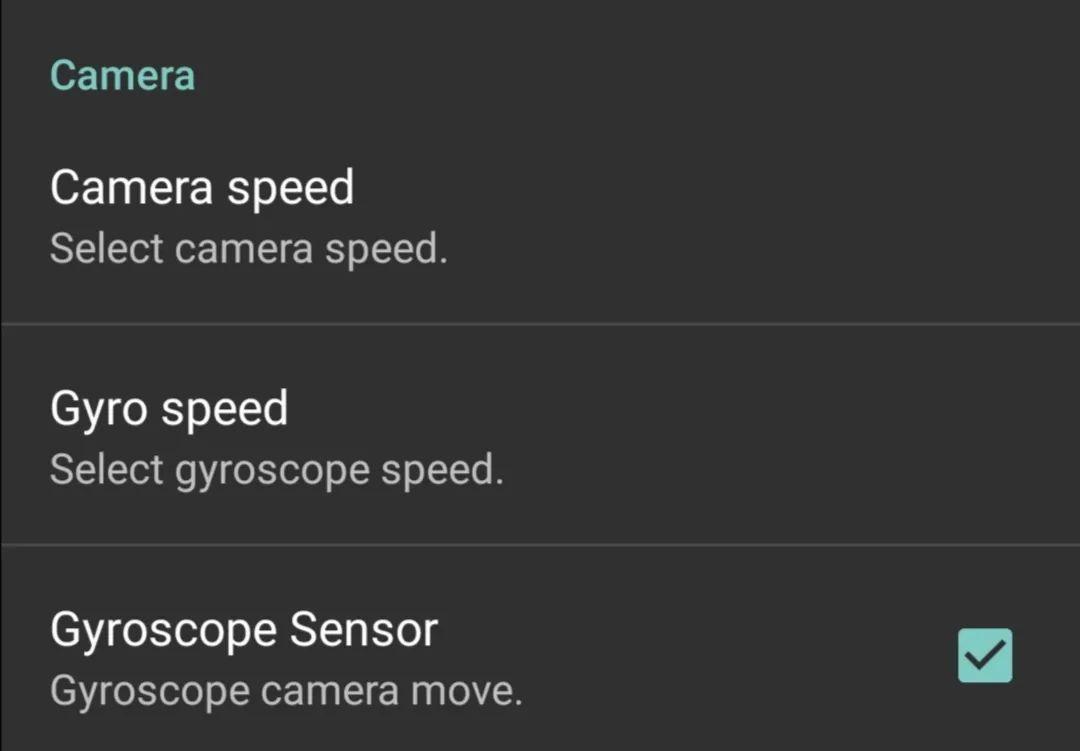Click the Gyroscope Sensor label
This screenshot has width=1080, height=751.
click(x=243, y=631)
